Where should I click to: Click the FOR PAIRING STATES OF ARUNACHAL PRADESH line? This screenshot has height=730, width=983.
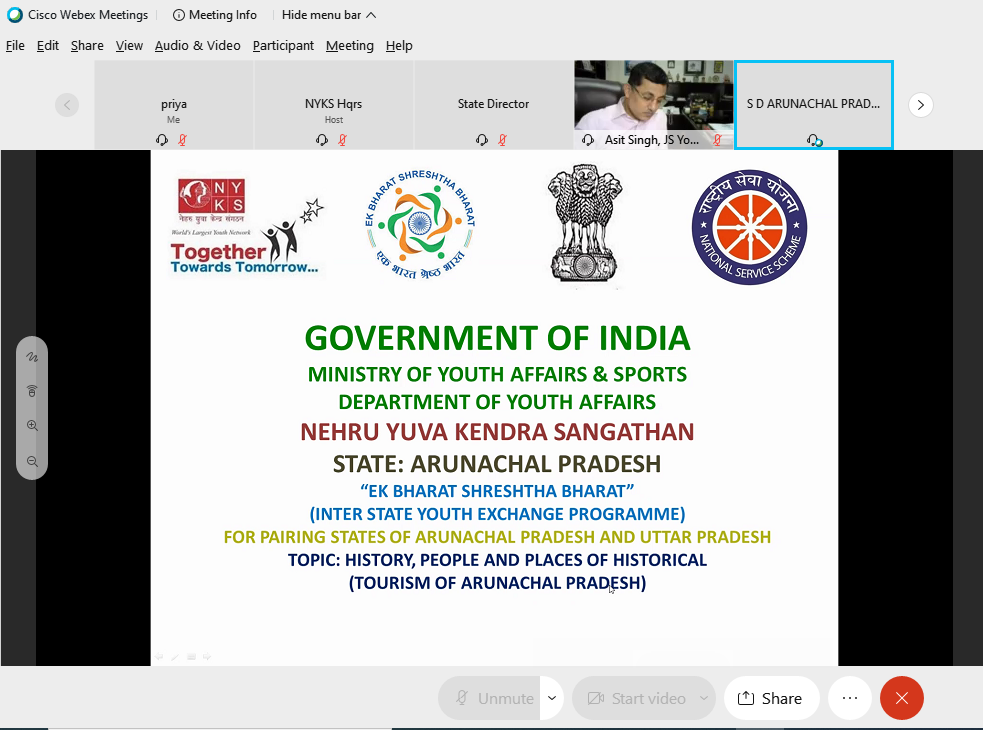[x=497, y=537]
